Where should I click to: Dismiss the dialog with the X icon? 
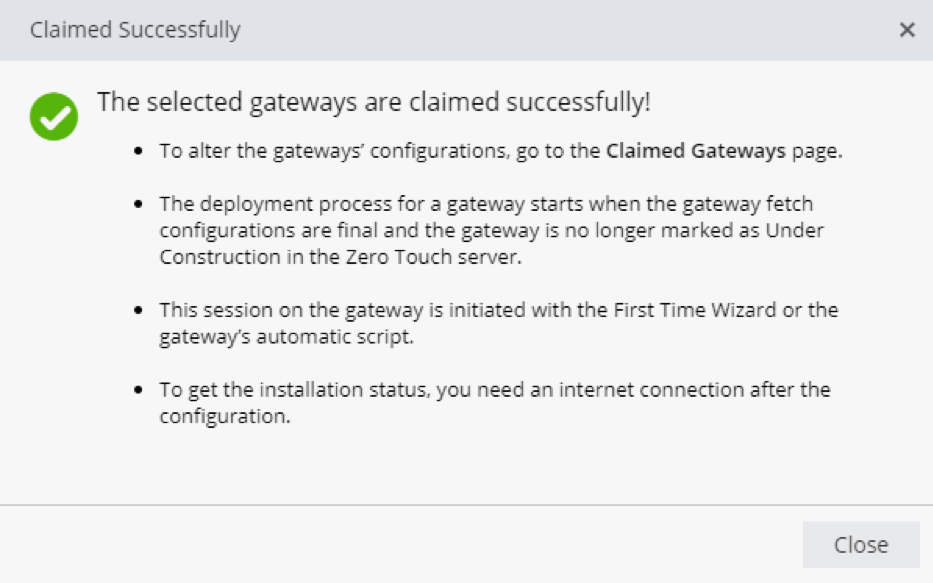point(907,30)
